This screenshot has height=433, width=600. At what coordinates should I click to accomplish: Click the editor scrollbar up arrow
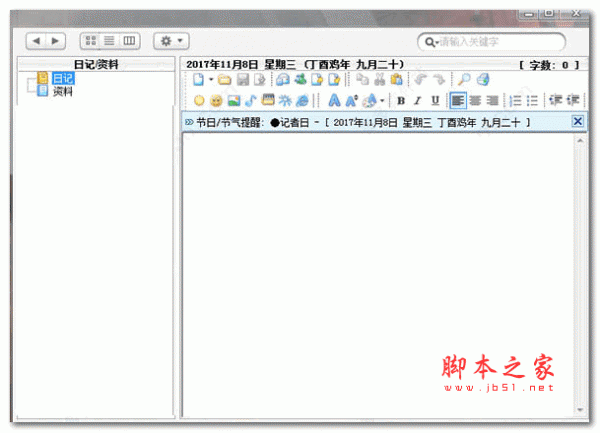tap(580, 141)
